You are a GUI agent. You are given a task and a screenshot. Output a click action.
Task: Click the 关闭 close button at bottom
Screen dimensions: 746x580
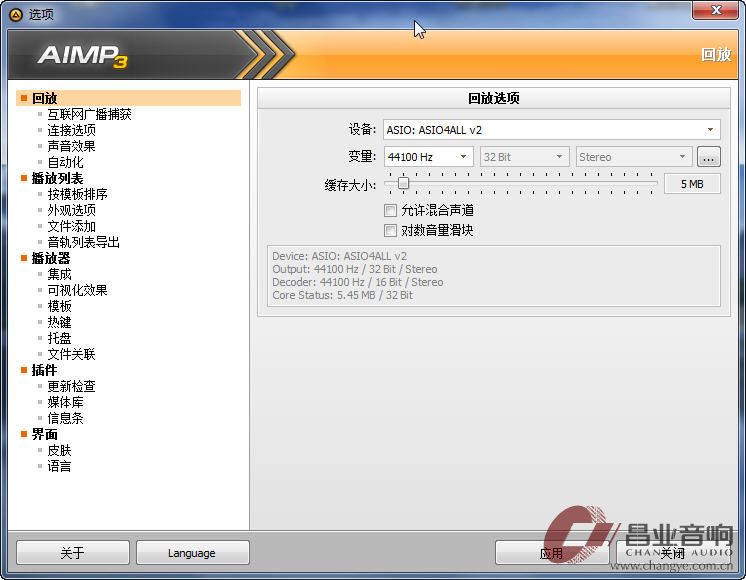coord(673,553)
